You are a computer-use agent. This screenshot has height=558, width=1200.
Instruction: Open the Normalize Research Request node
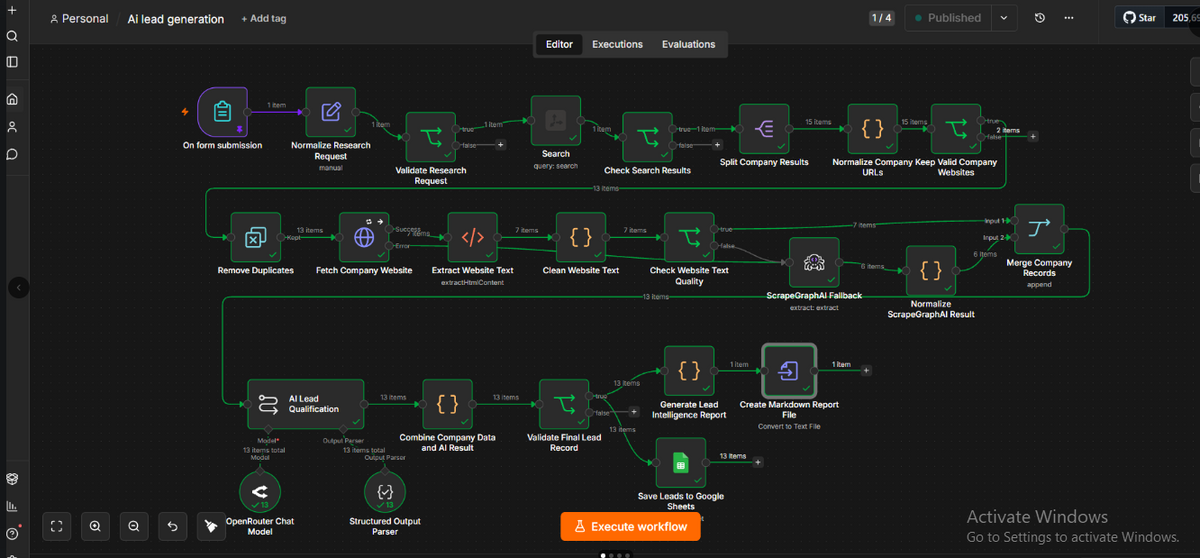(x=330, y=112)
